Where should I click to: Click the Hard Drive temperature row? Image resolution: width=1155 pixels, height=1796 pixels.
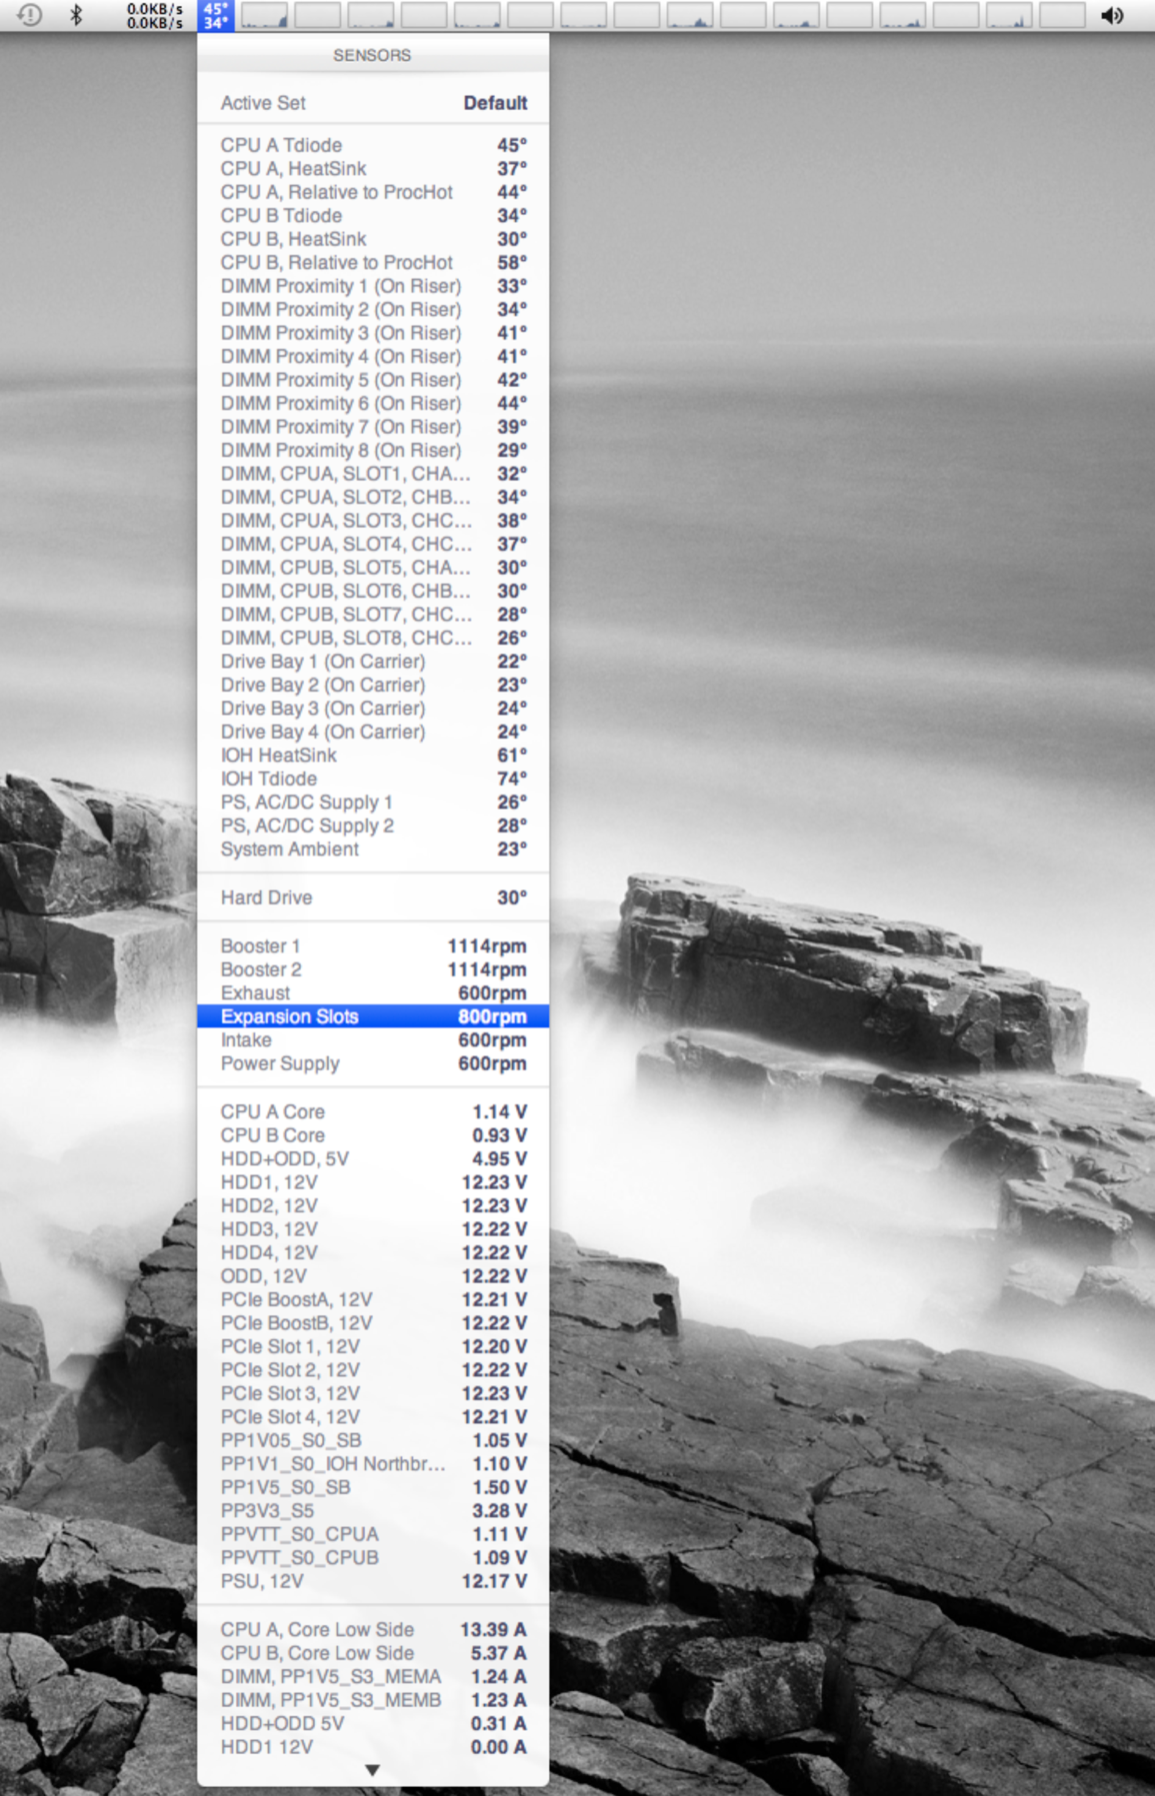[x=373, y=898]
